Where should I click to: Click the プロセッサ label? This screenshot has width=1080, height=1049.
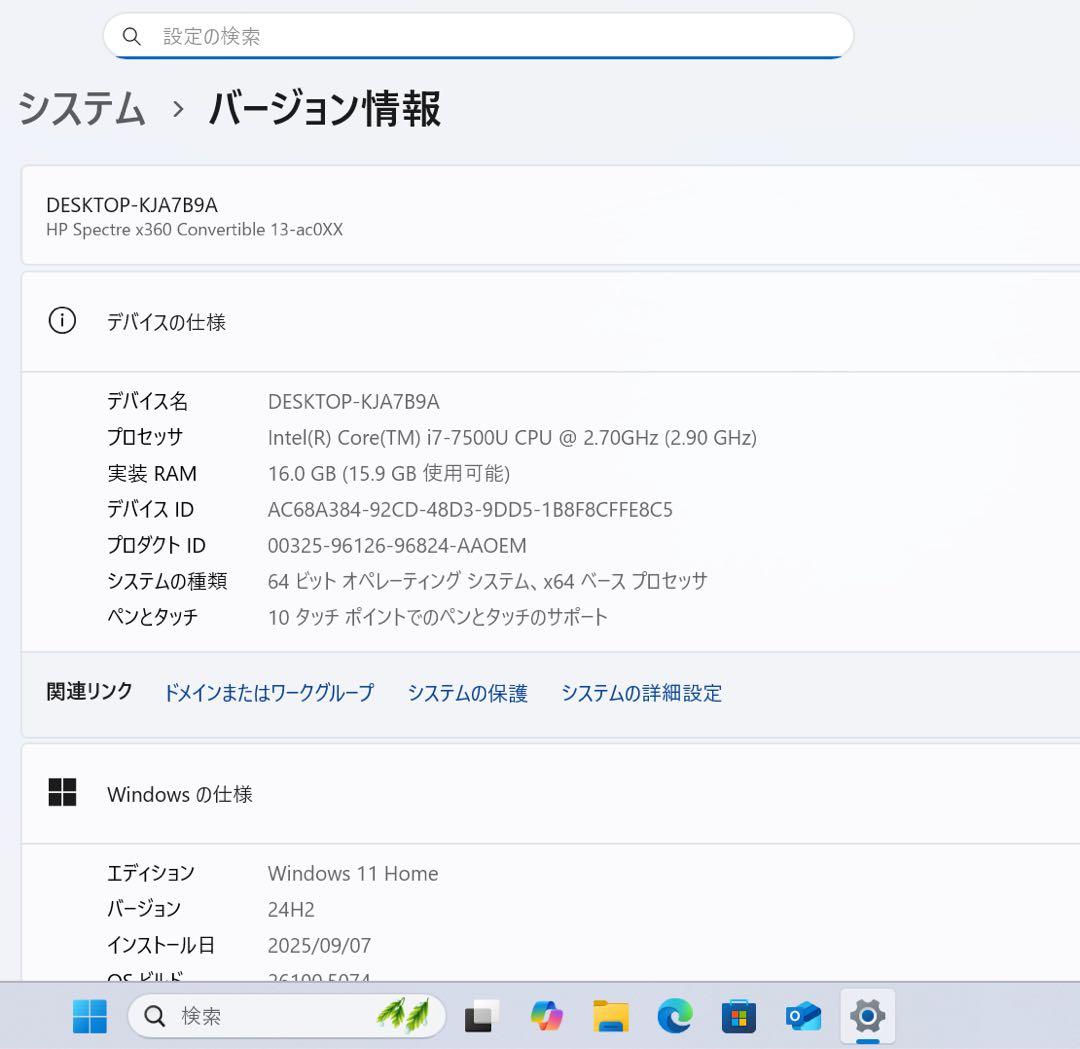pyautogui.click(x=145, y=437)
